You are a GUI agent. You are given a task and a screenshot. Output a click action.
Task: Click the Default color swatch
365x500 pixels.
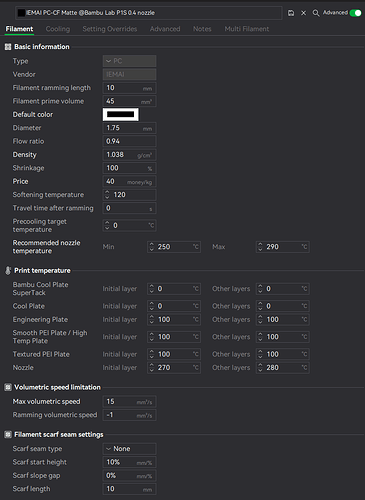121,115
